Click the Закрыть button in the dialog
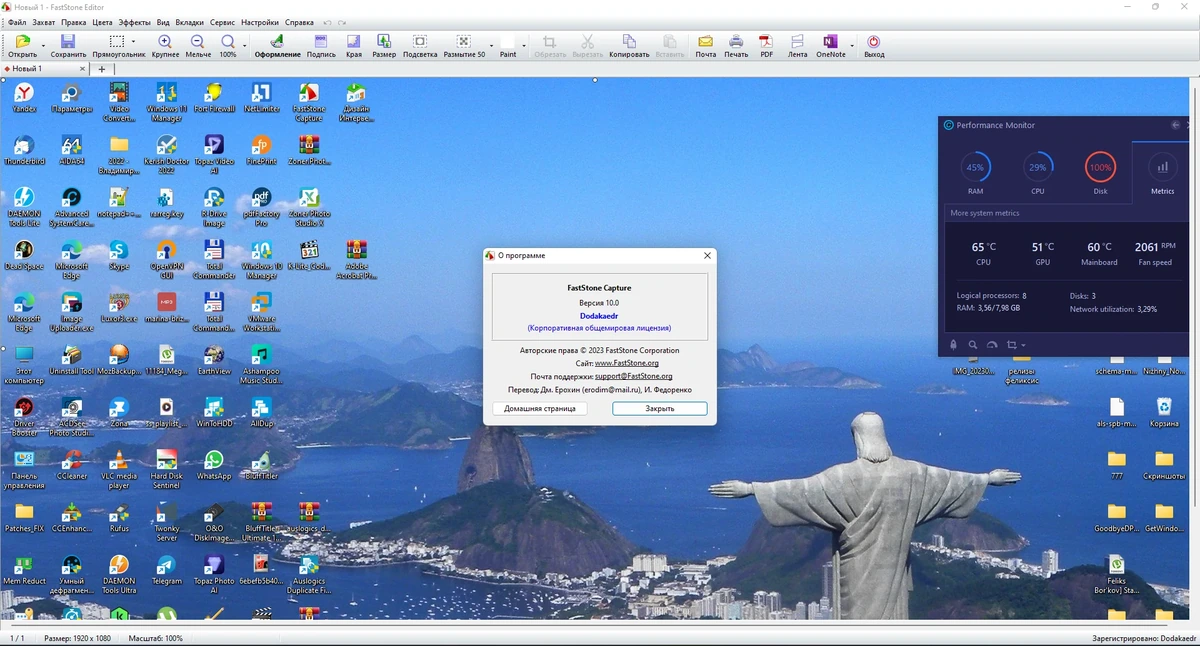The height and width of the screenshot is (646, 1200). pos(660,409)
